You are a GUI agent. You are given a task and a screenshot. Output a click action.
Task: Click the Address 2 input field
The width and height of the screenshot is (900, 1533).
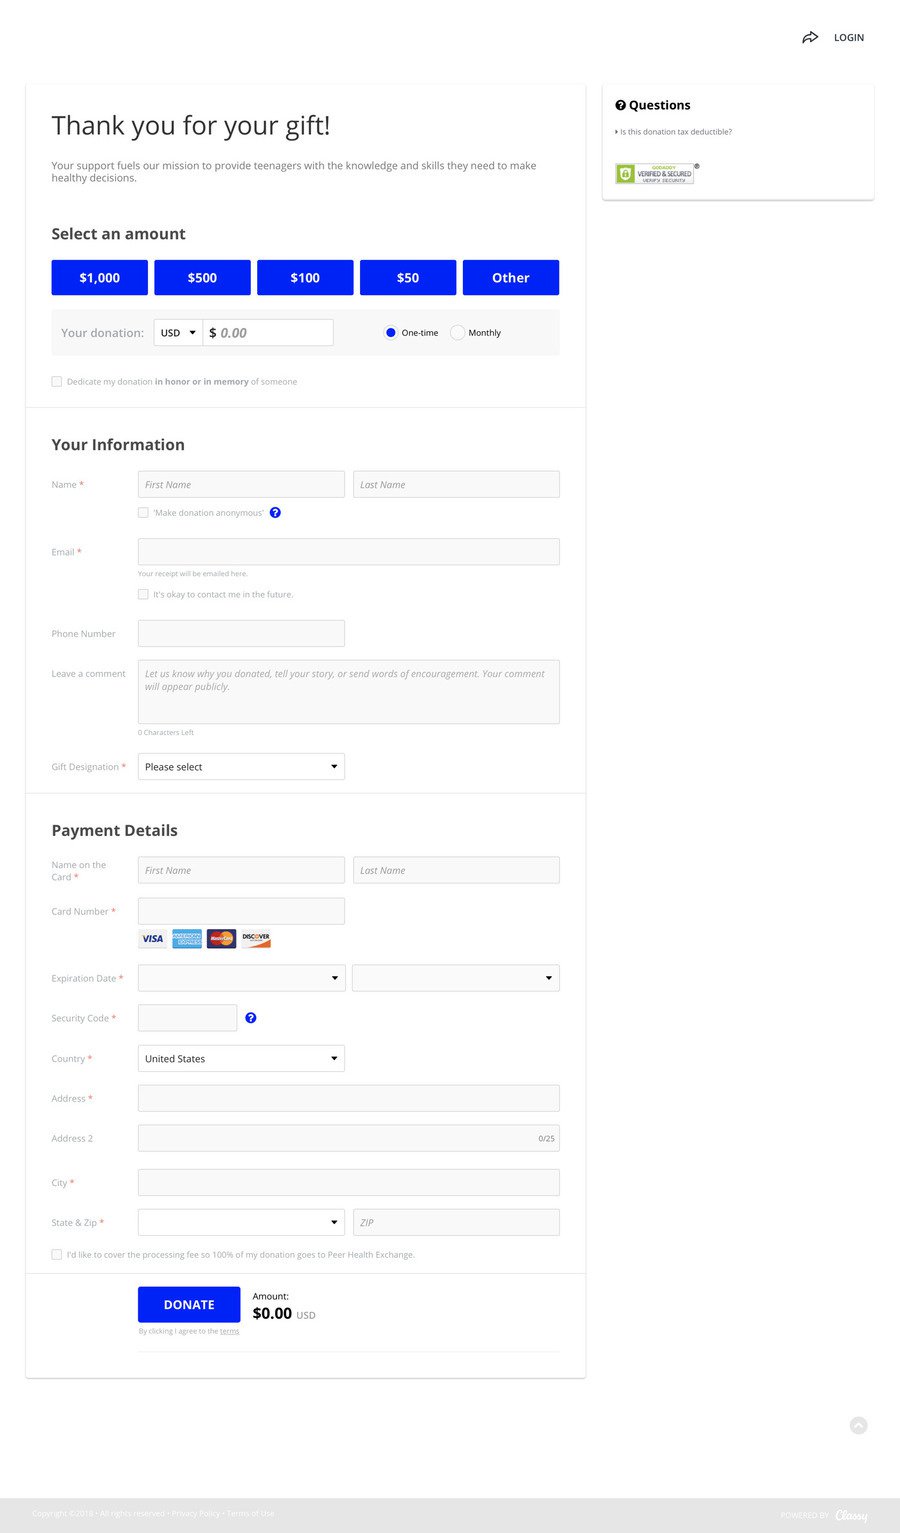pos(349,1138)
